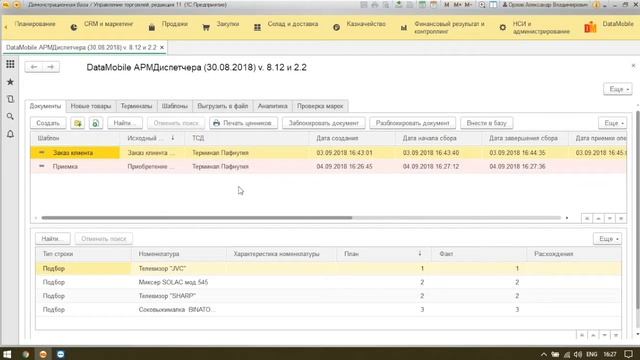Open the Склад и доставка section
The width and height of the screenshot is (640, 360).
click(286, 24)
